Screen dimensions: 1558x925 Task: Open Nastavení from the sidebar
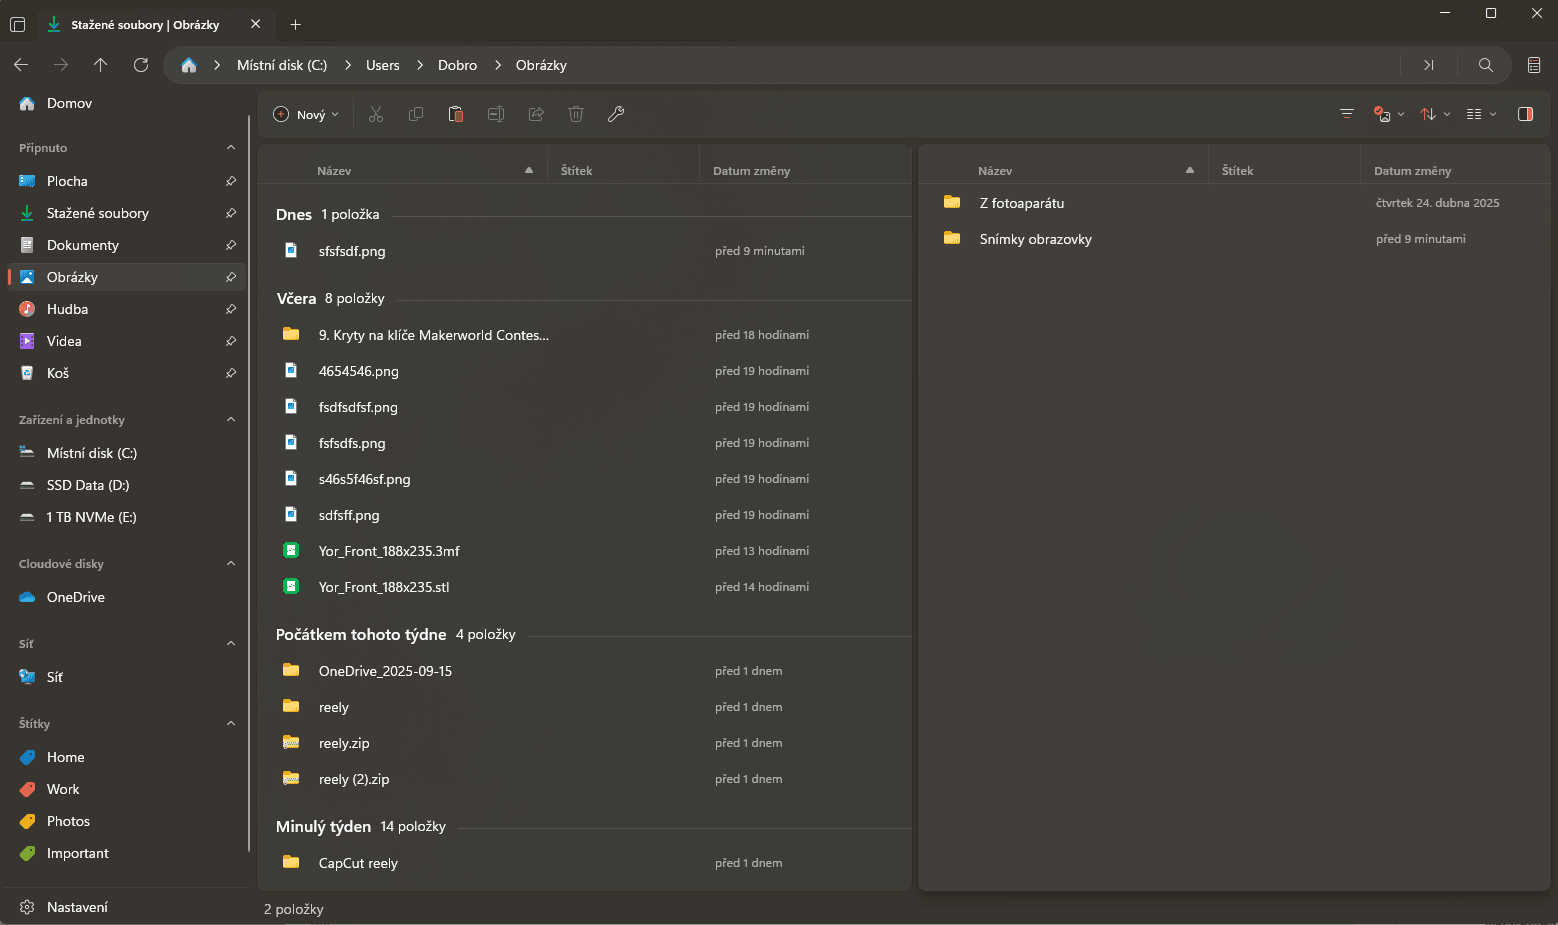coord(77,906)
